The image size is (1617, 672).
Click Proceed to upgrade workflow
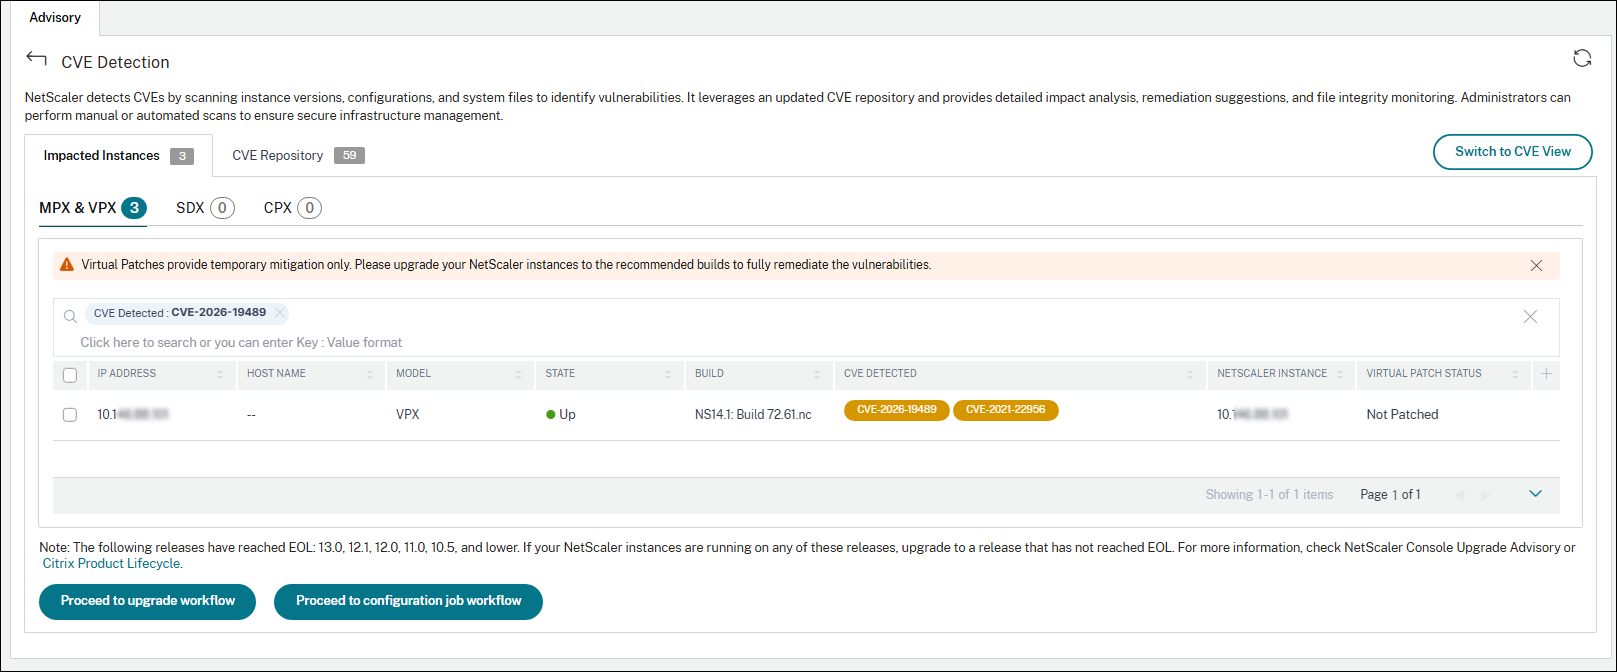[x=148, y=601]
